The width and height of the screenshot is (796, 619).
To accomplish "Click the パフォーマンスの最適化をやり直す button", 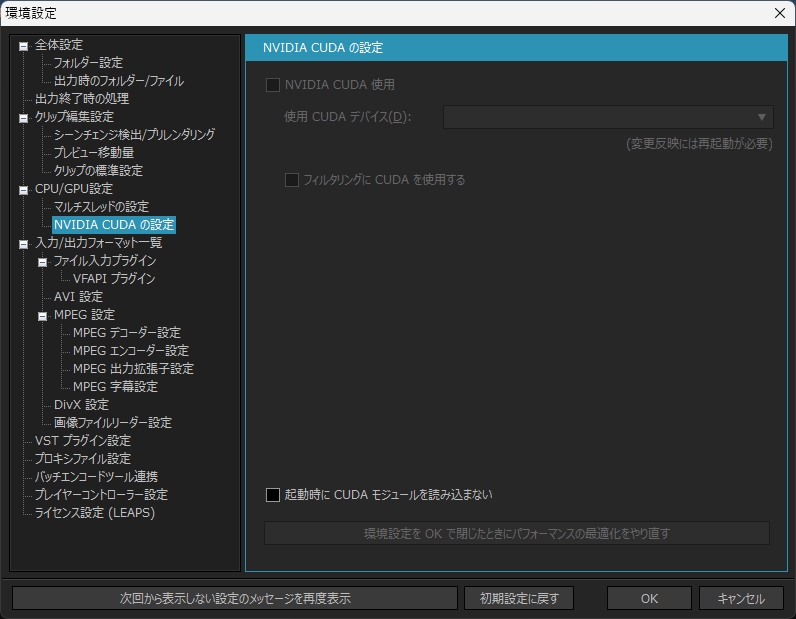I will pos(517,533).
